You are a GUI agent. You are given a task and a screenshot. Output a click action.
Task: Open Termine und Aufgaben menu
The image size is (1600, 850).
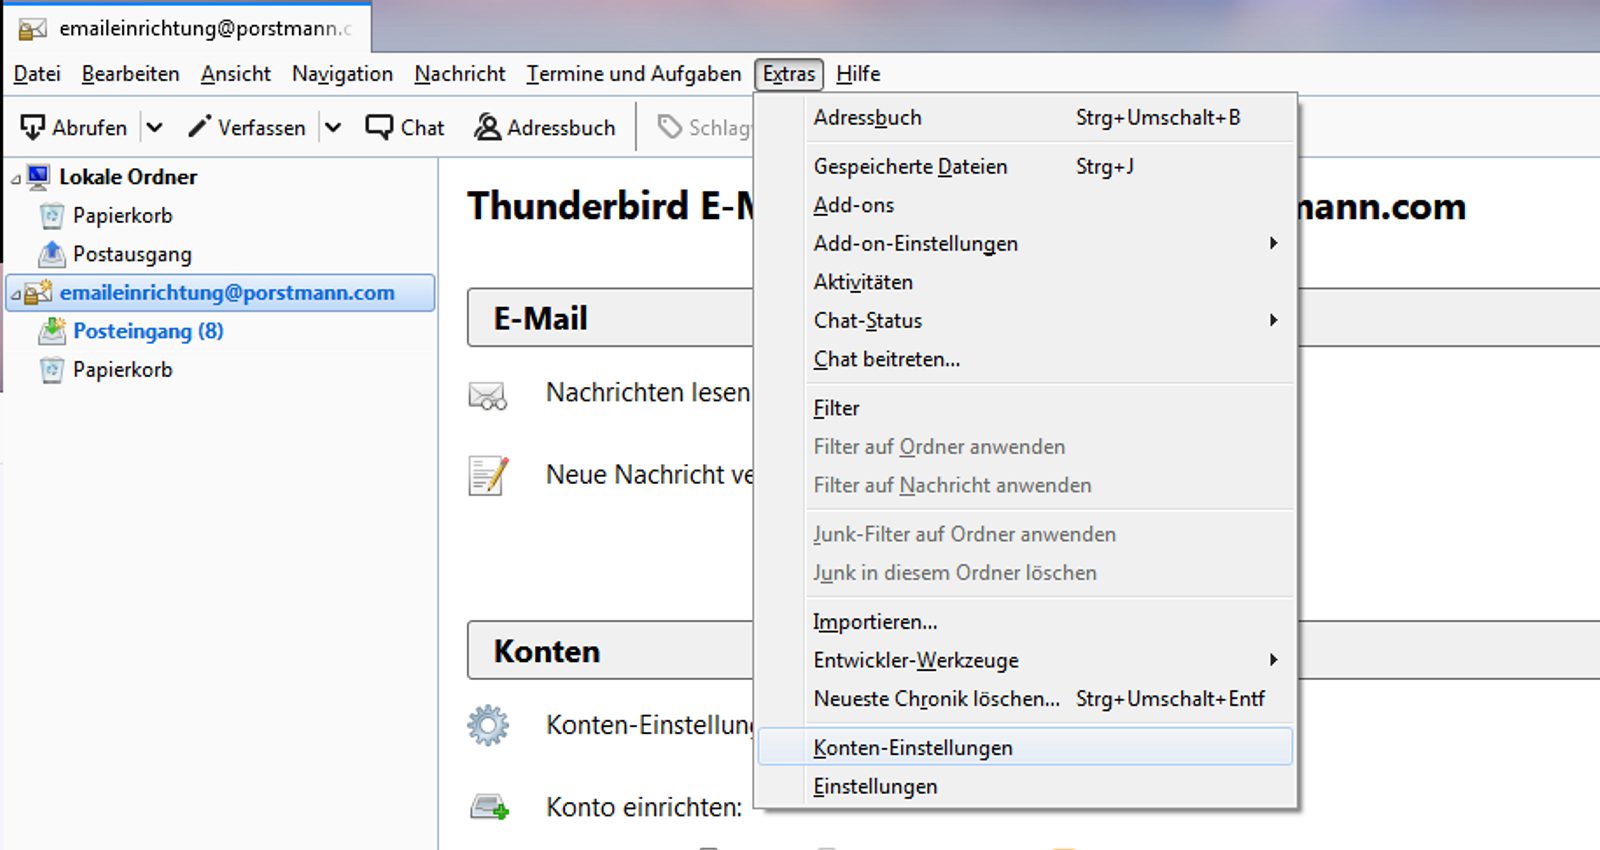[x=634, y=74]
